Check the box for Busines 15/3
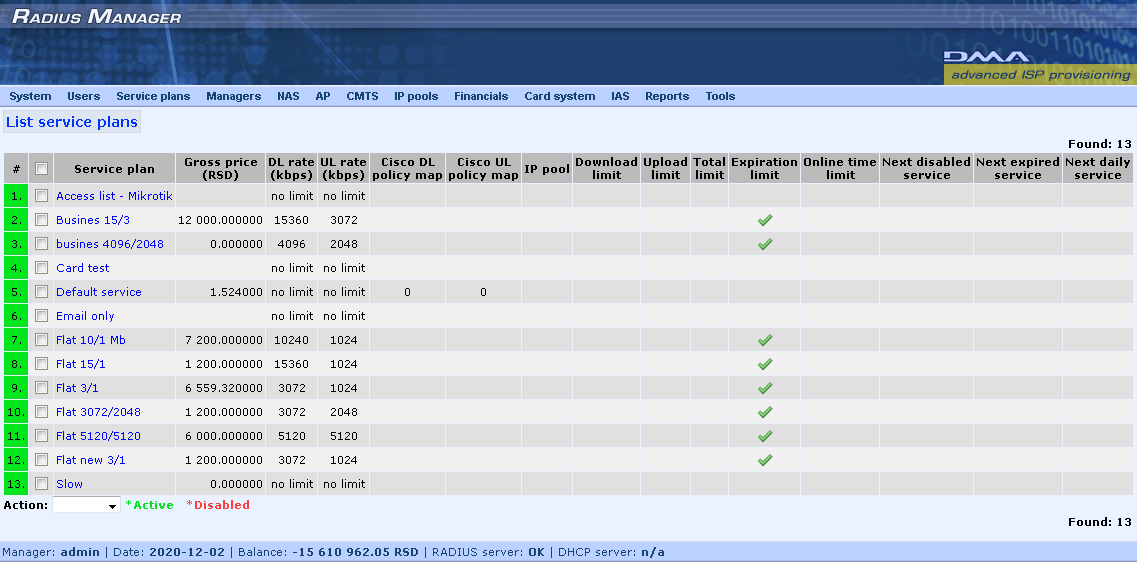The width and height of the screenshot is (1137, 562). pos(41,219)
